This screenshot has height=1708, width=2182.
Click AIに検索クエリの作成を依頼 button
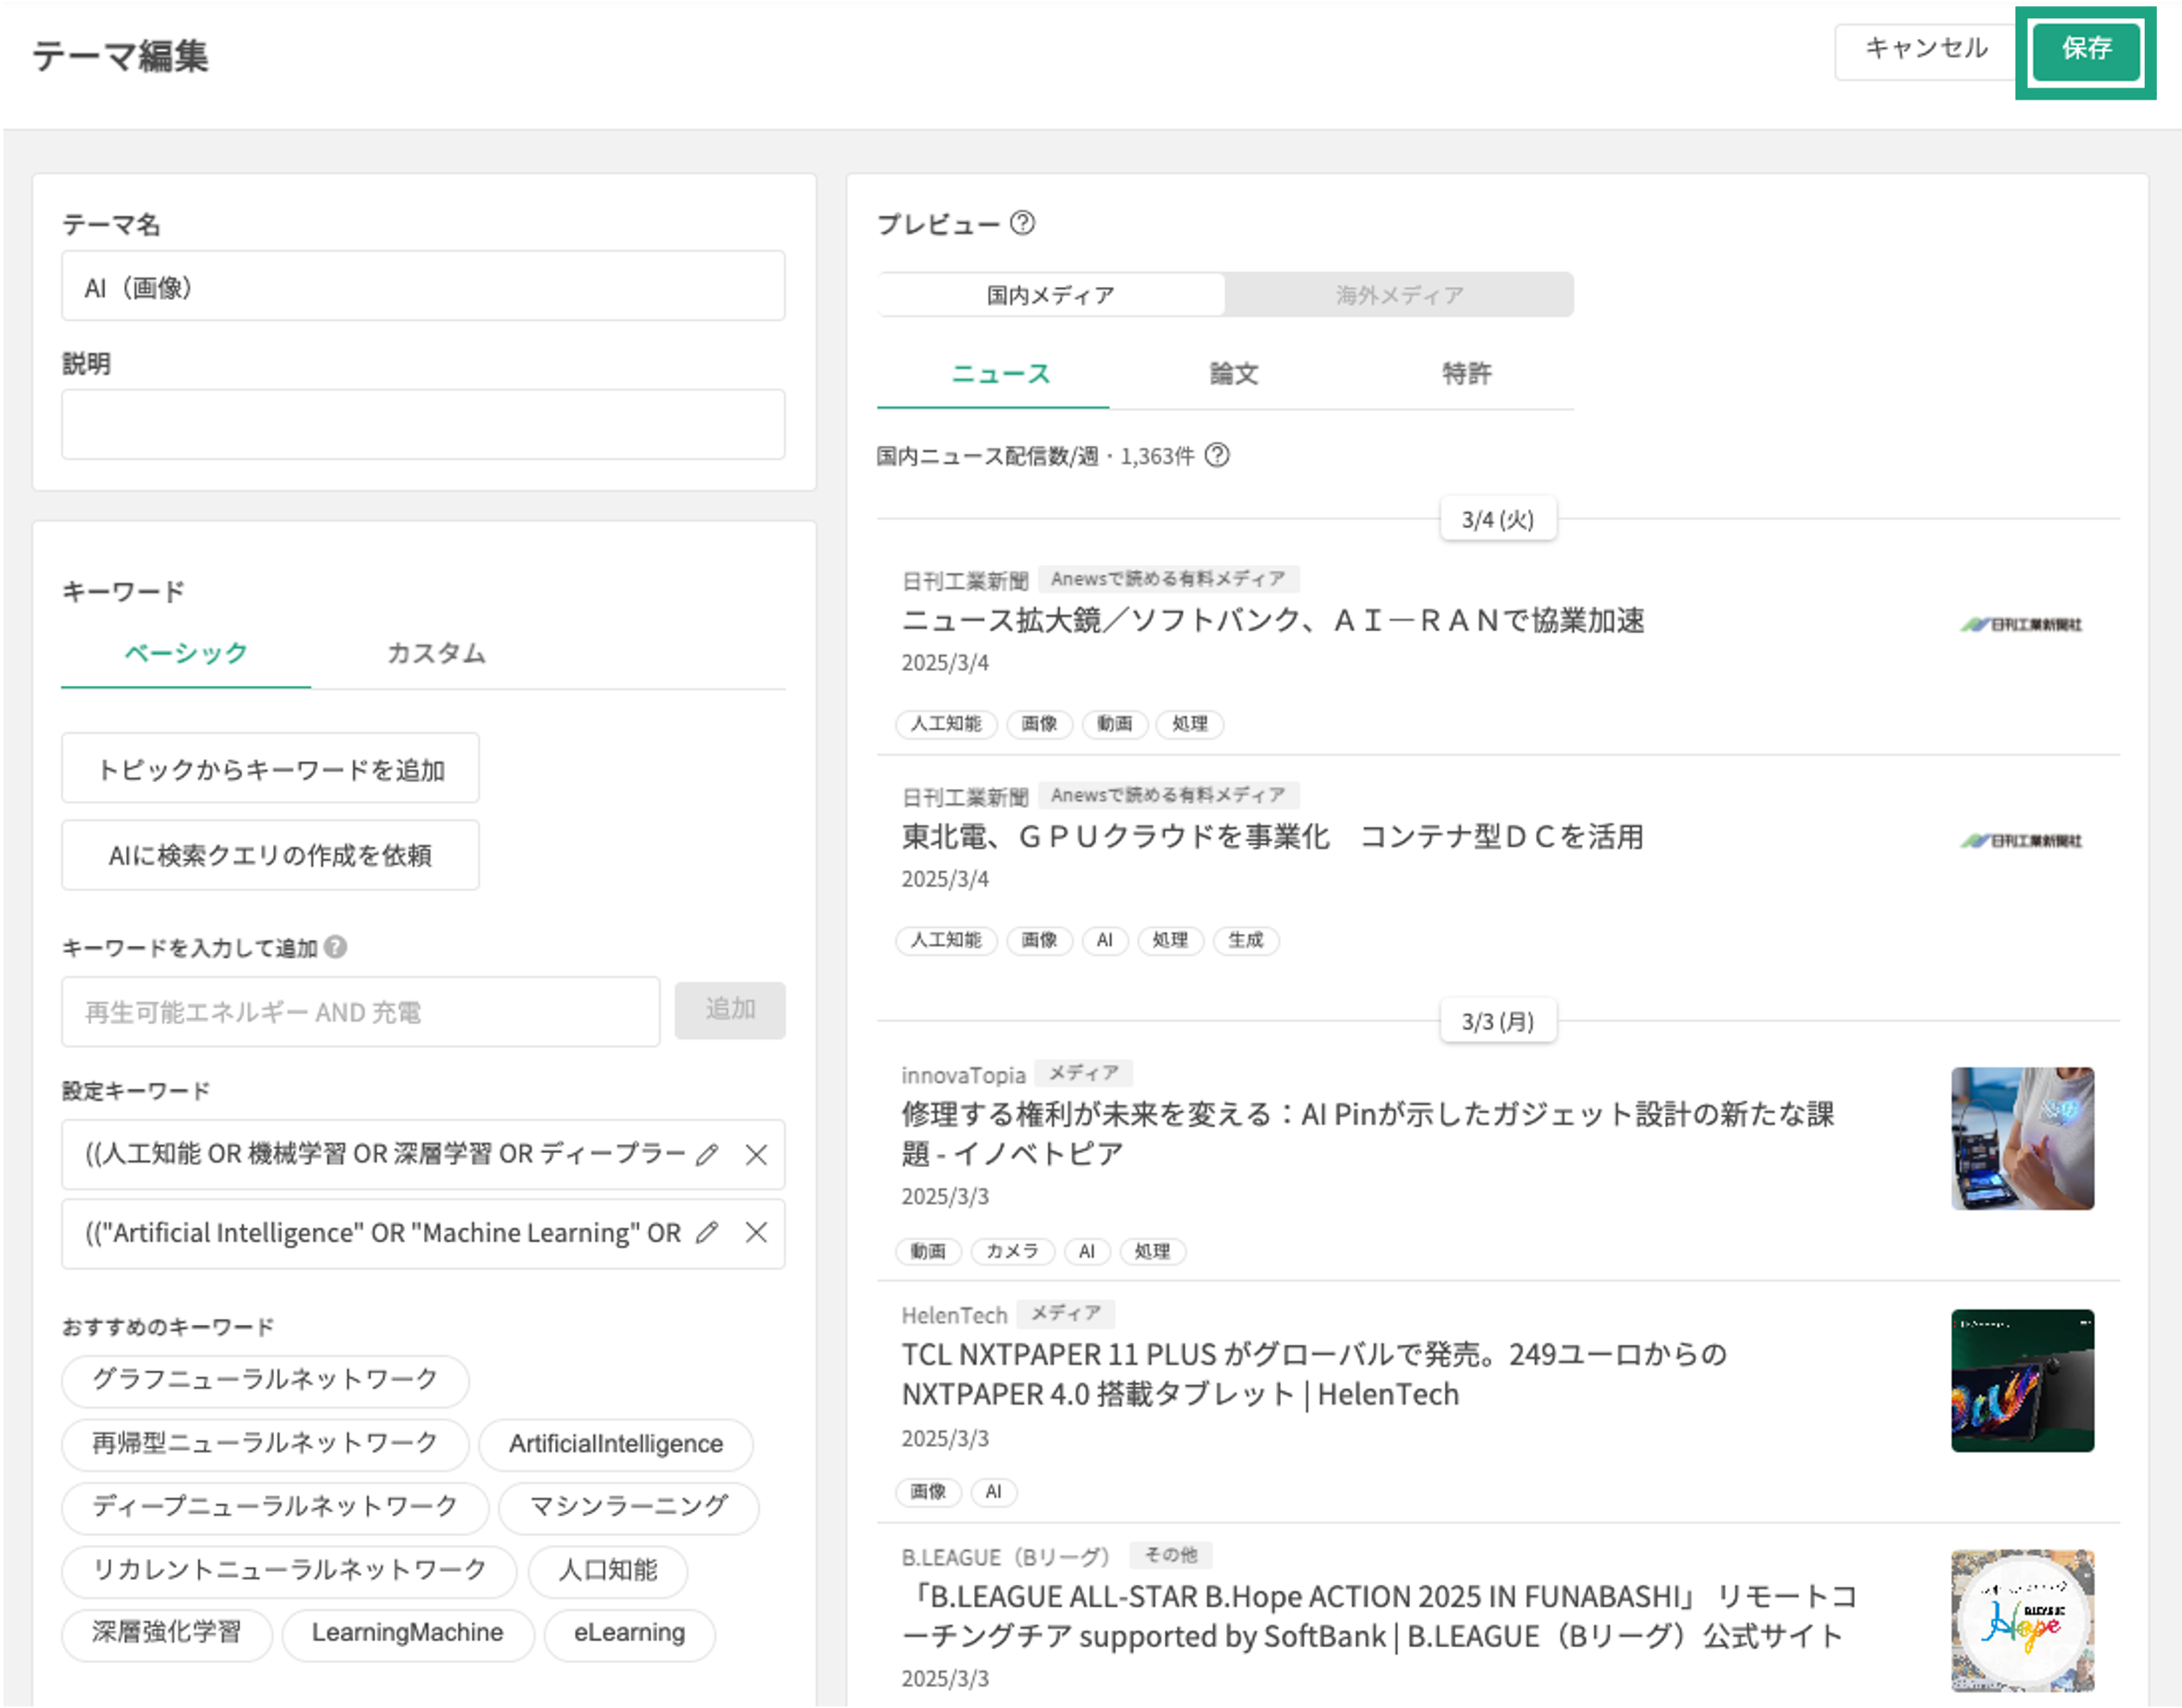pos(270,856)
